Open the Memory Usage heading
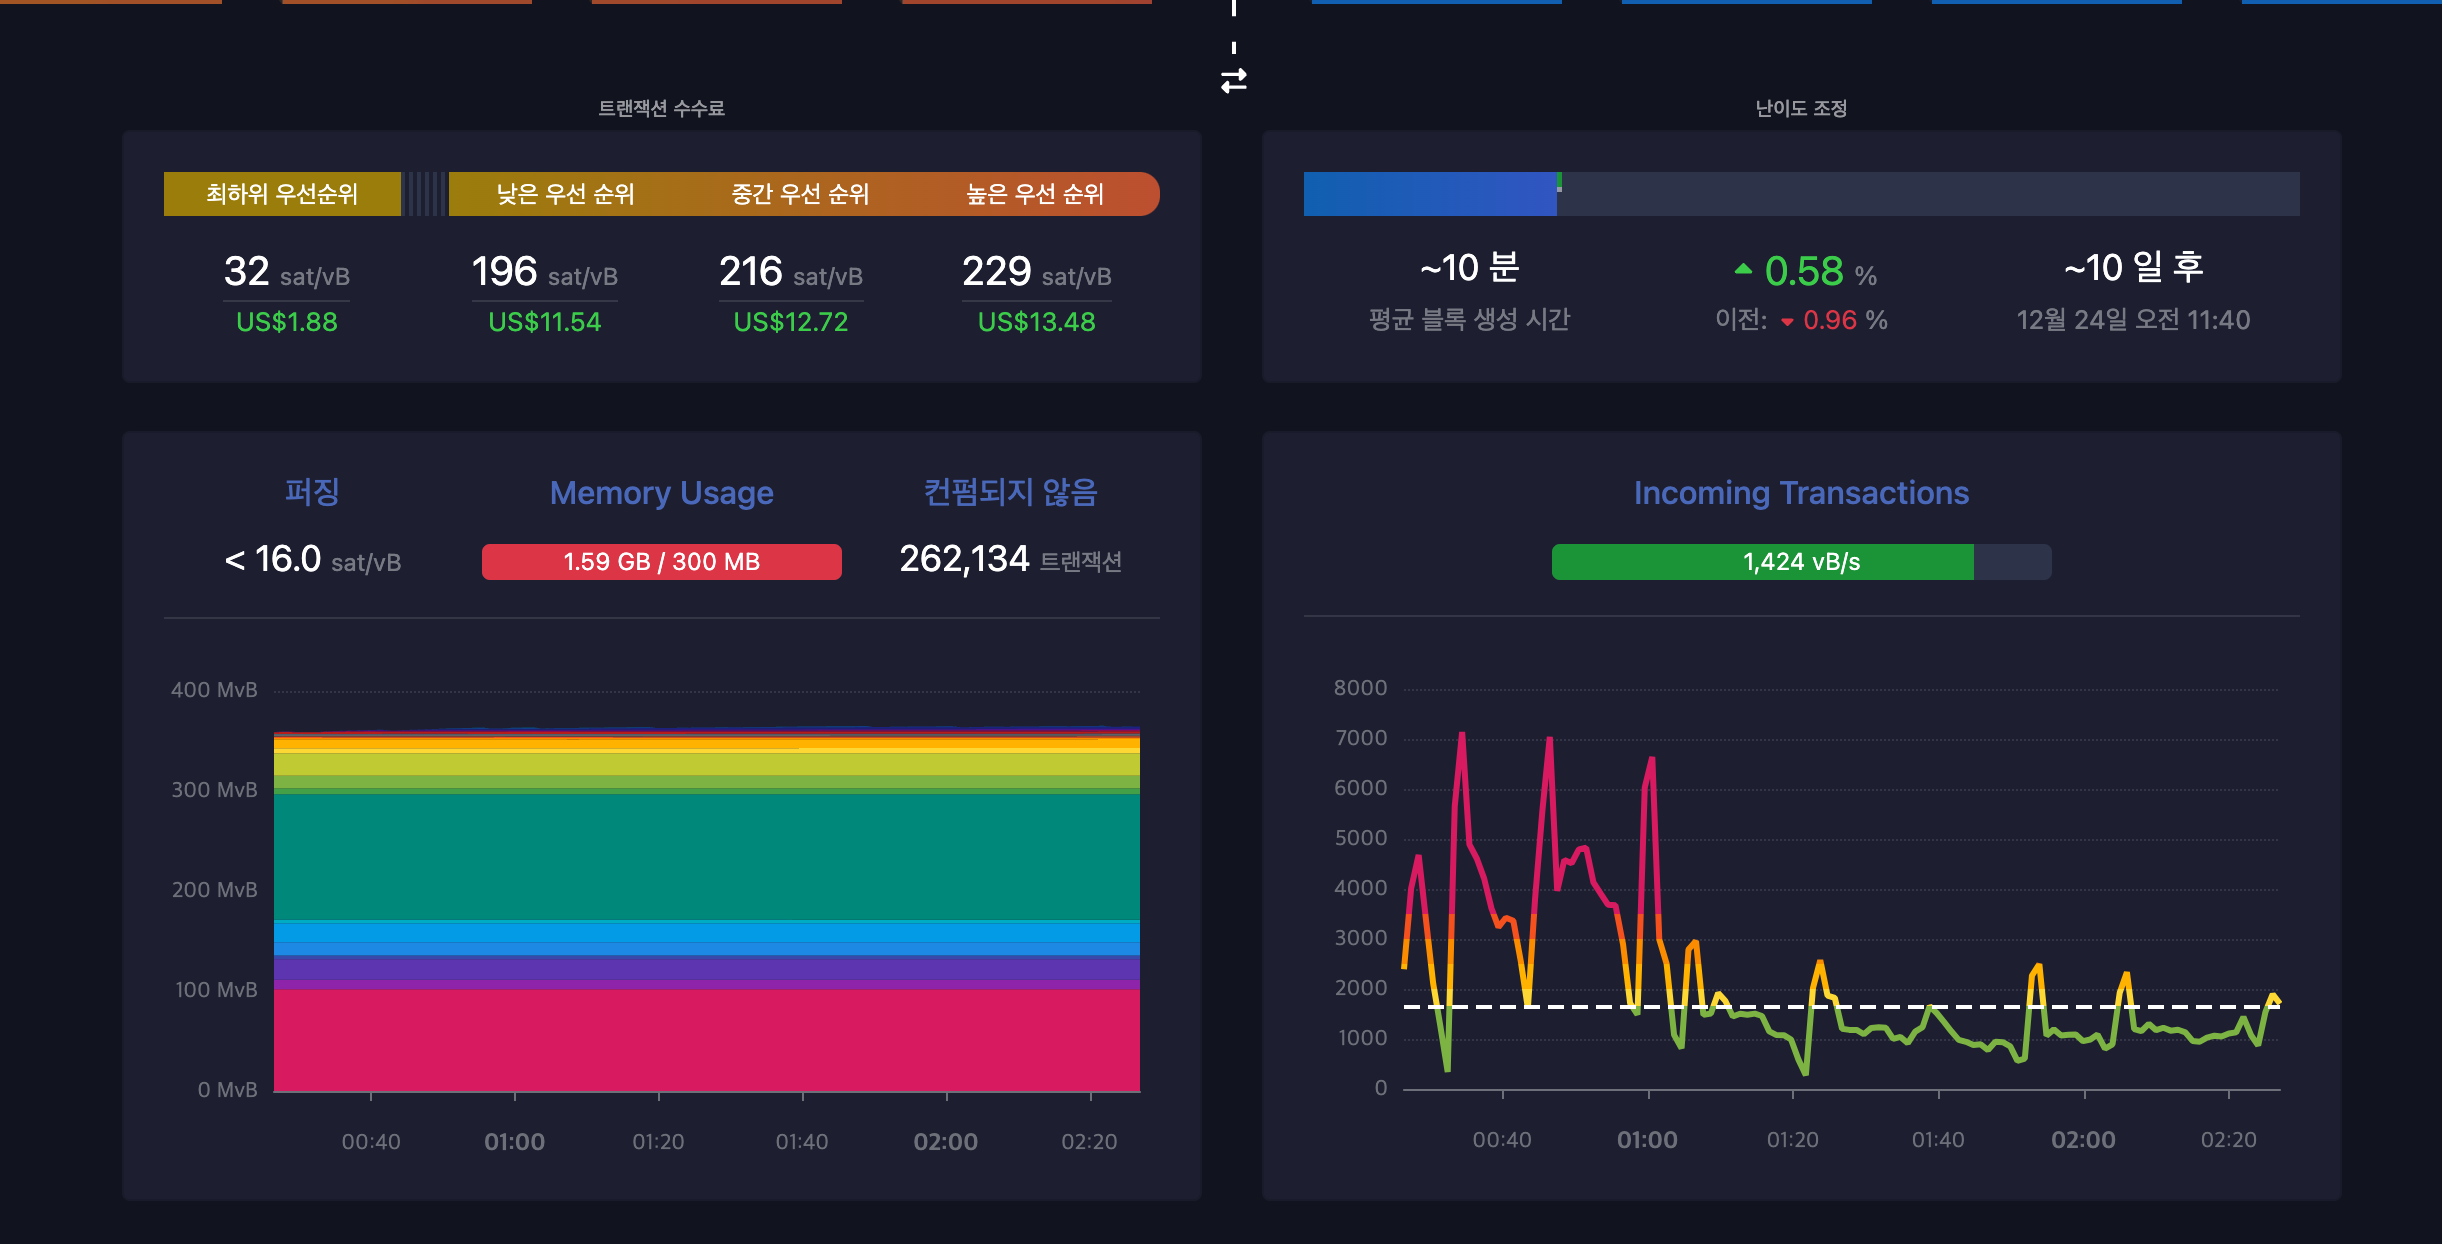This screenshot has width=2442, height=1244. [661, 493]
